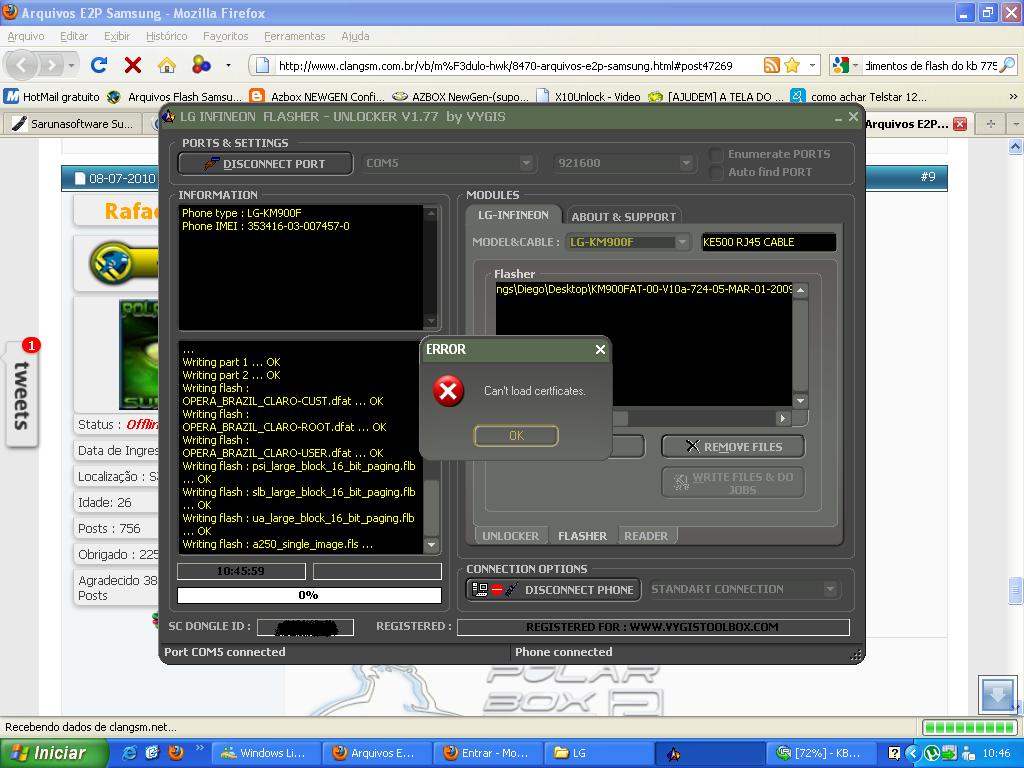Open the 921600 baud rate dropdown
The width and height of the screenshot is (1024, 768).
[x=686, y=163]
